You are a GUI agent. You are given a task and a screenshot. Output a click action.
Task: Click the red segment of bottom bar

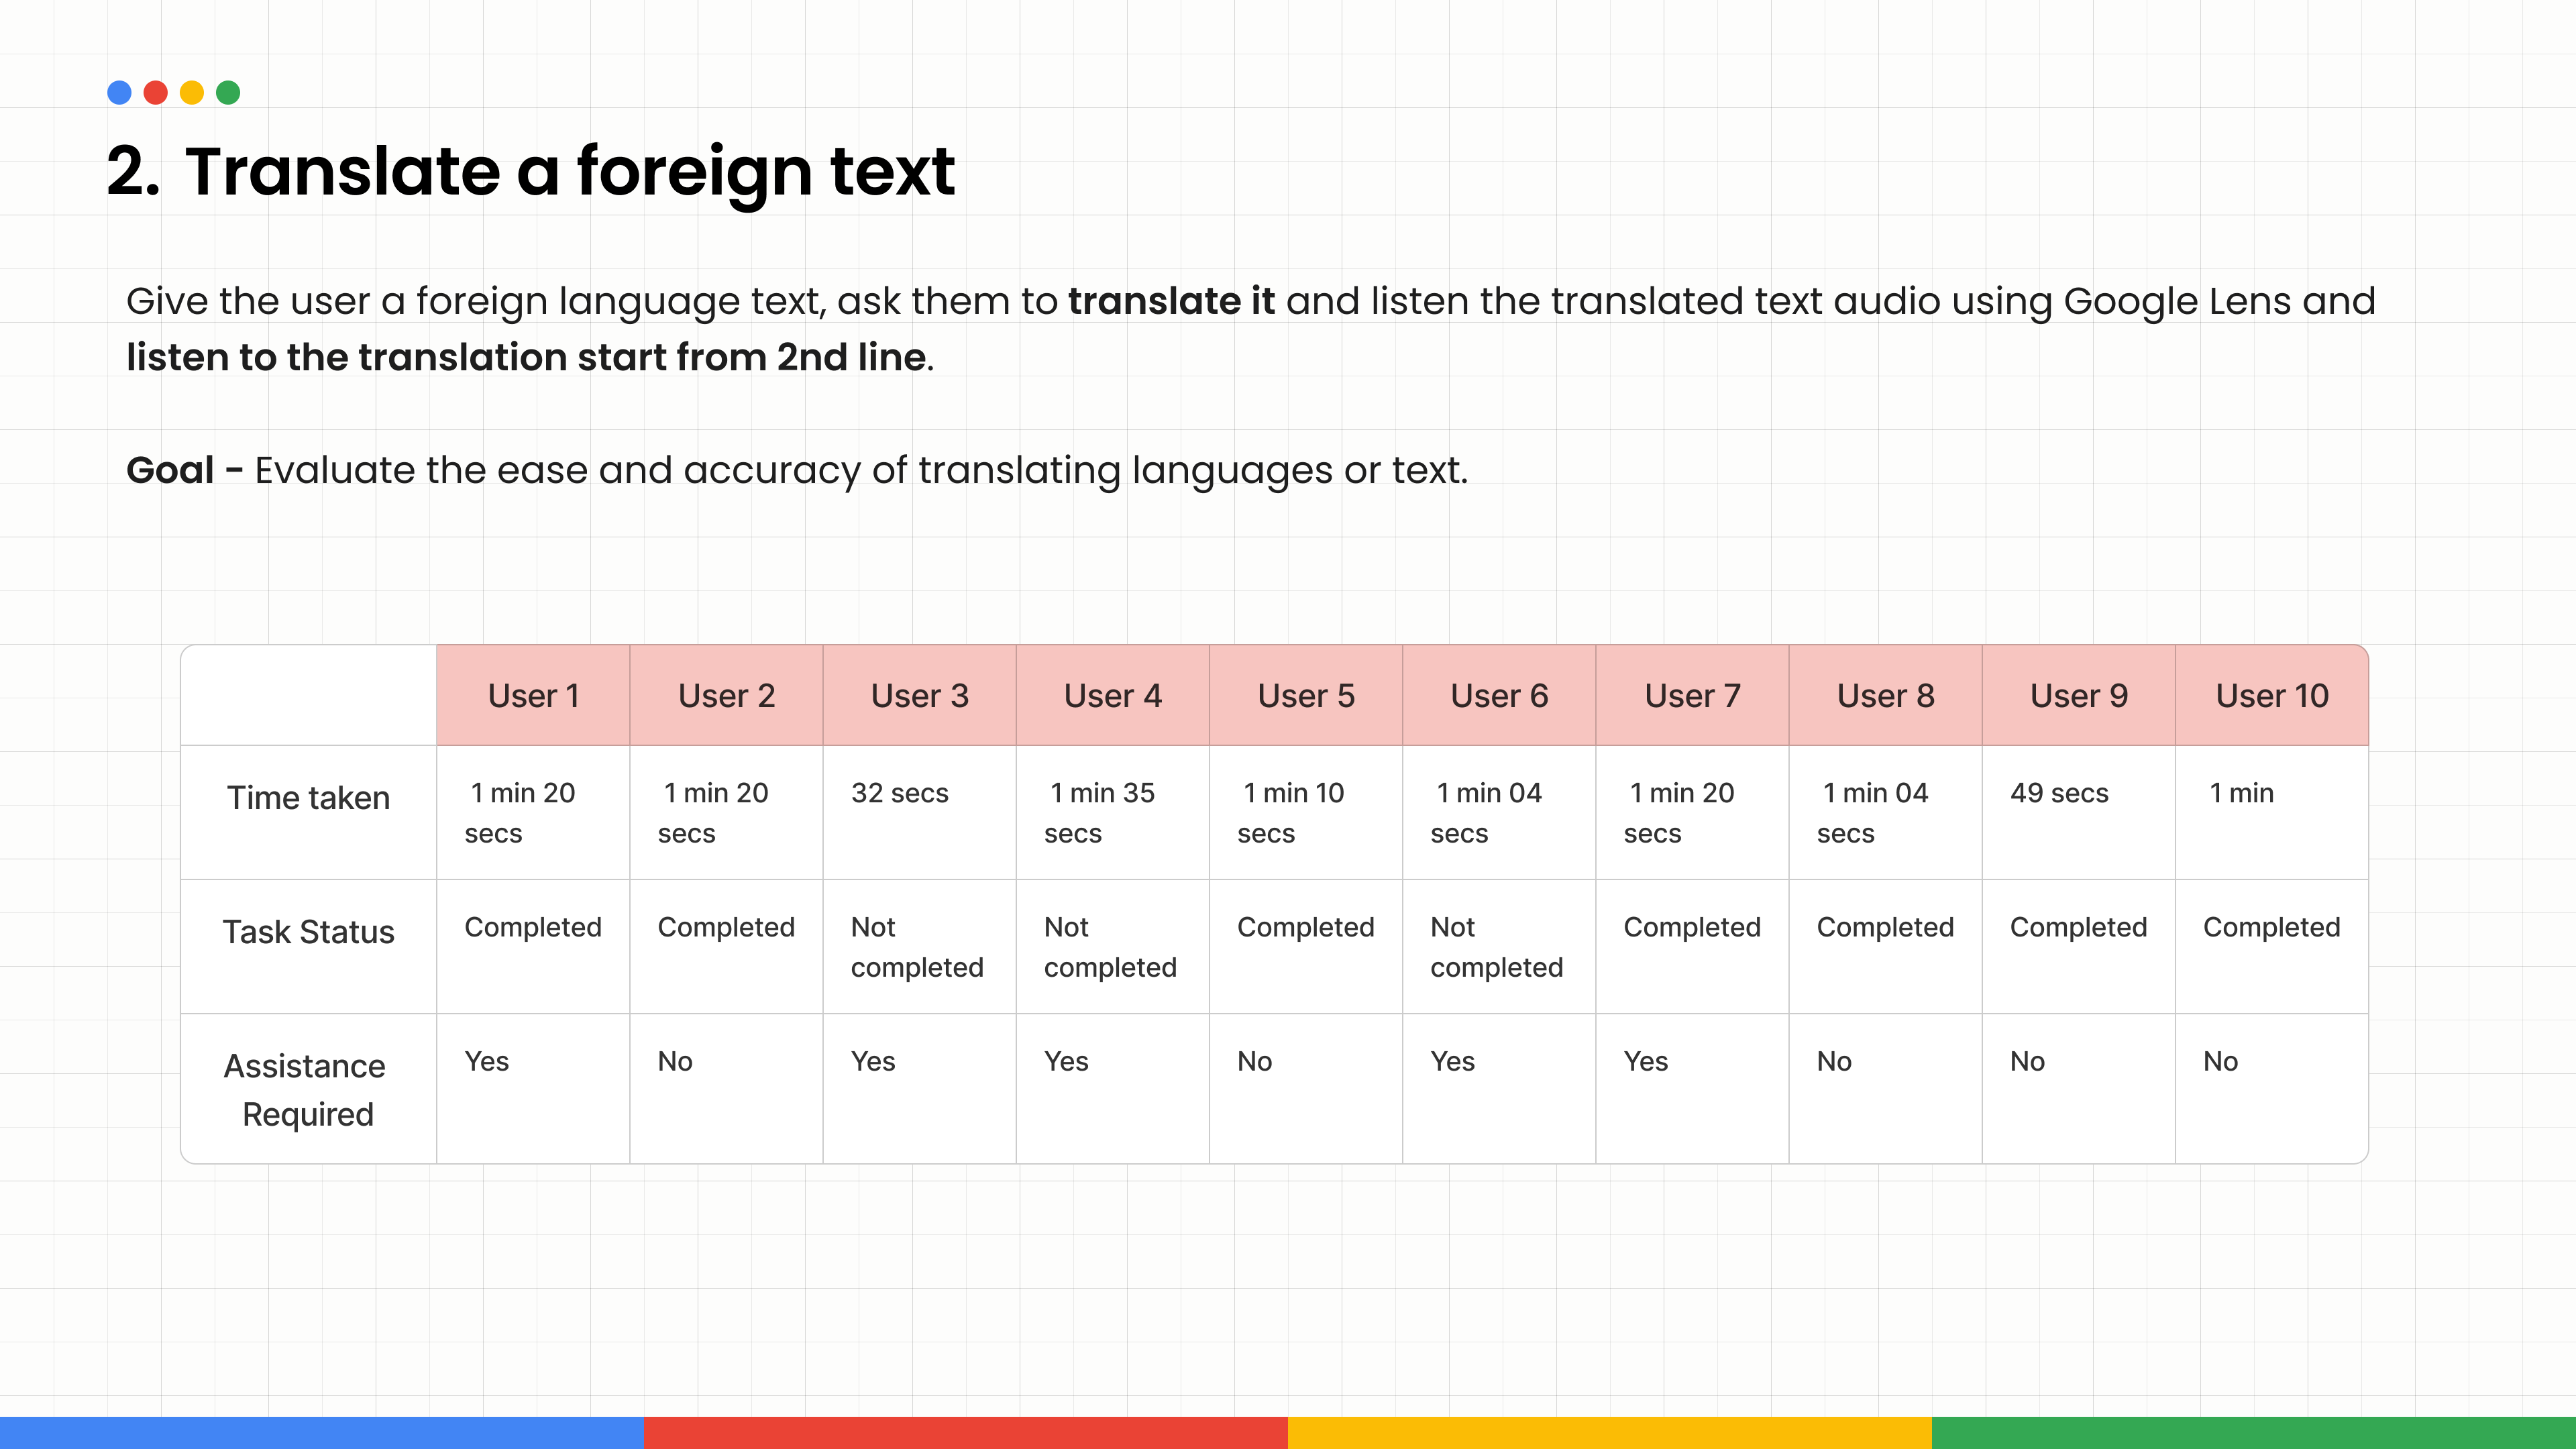click(965, 1432)
